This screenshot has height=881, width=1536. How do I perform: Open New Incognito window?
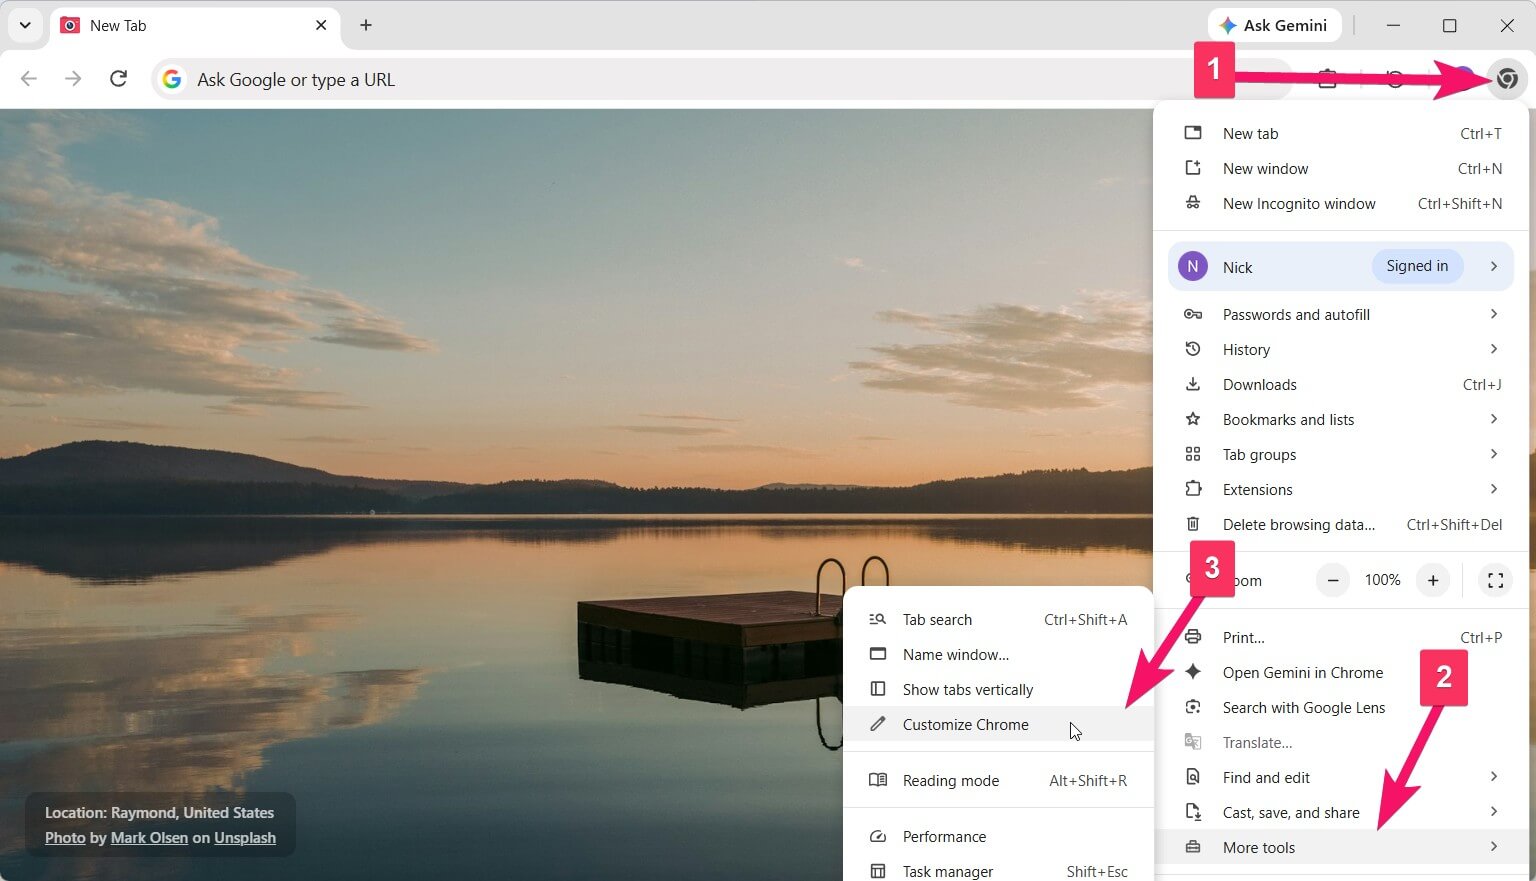1341,204
